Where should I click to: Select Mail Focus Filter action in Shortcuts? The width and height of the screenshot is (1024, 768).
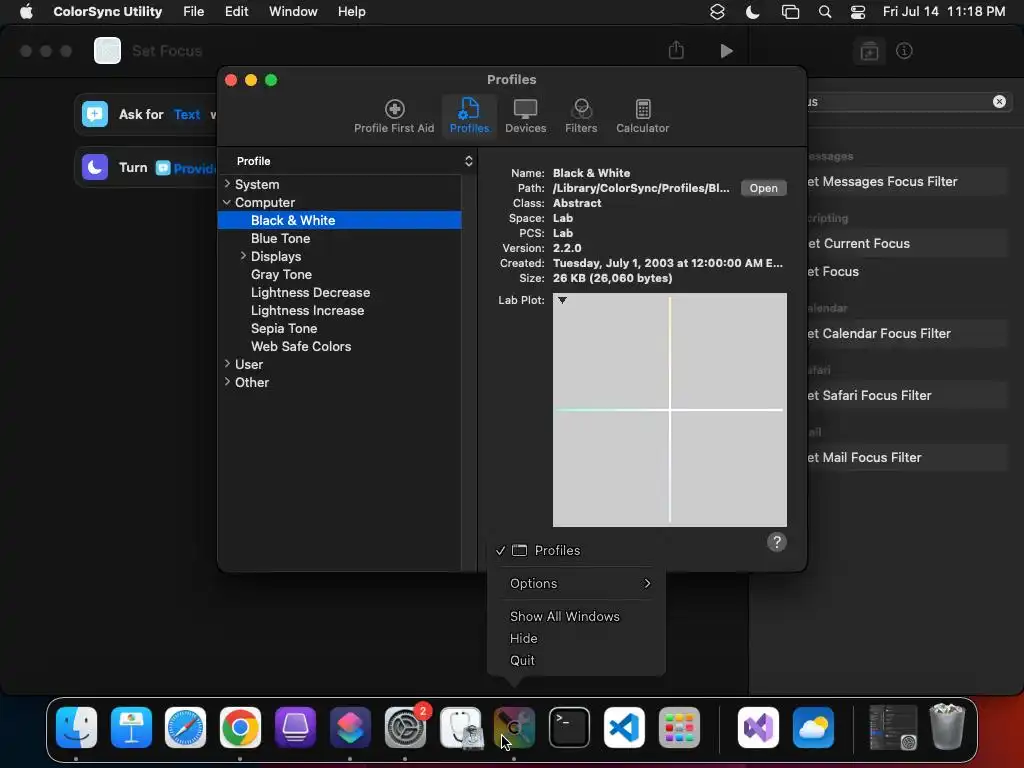click(x=908, y=457)
